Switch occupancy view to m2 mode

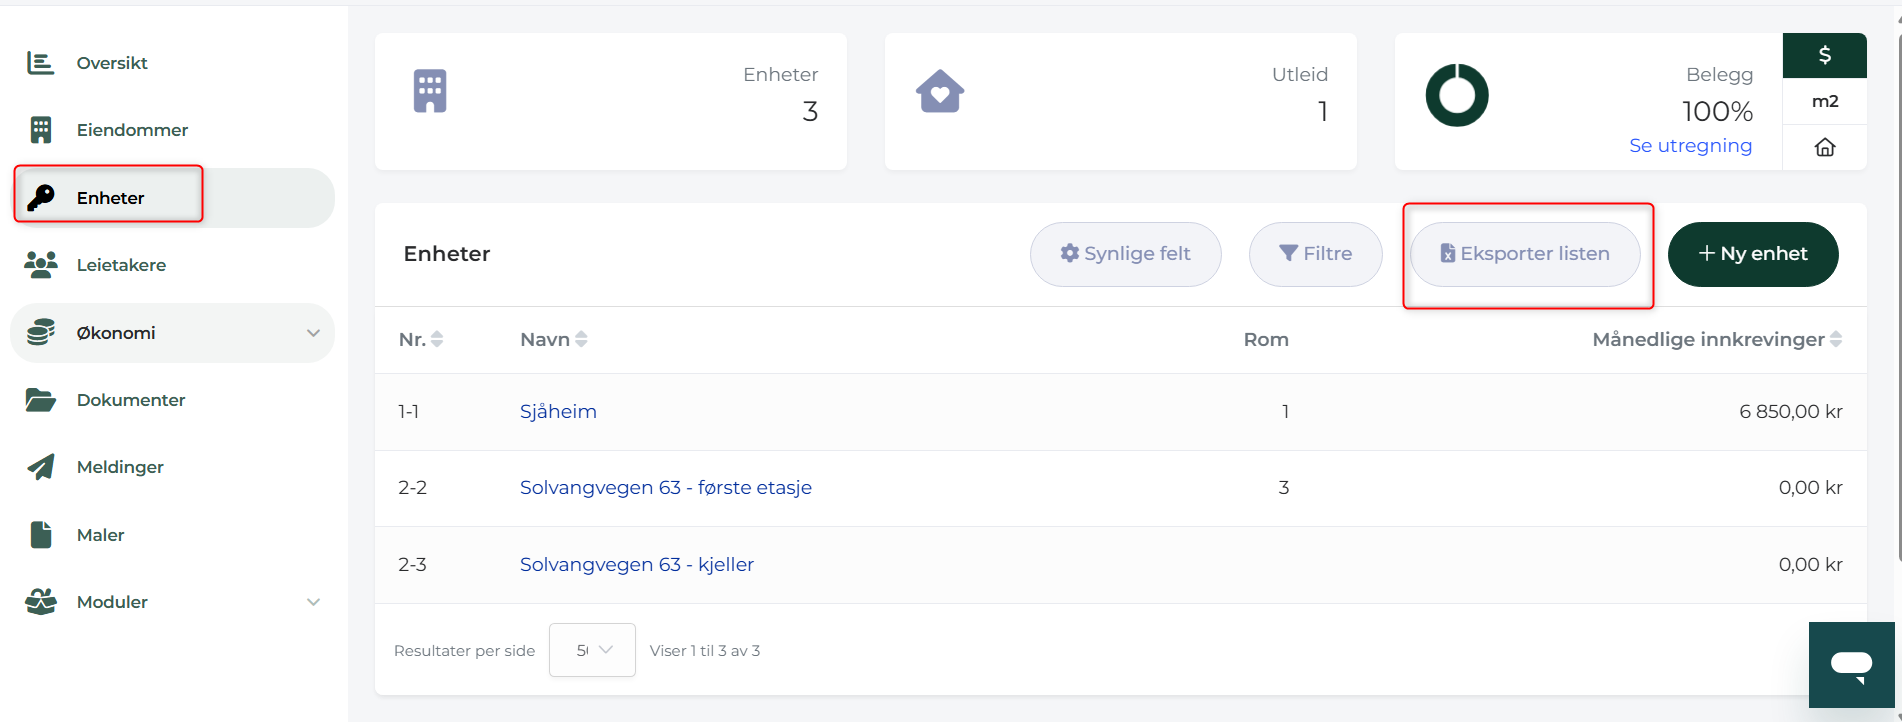click(x=1824, y=101)
